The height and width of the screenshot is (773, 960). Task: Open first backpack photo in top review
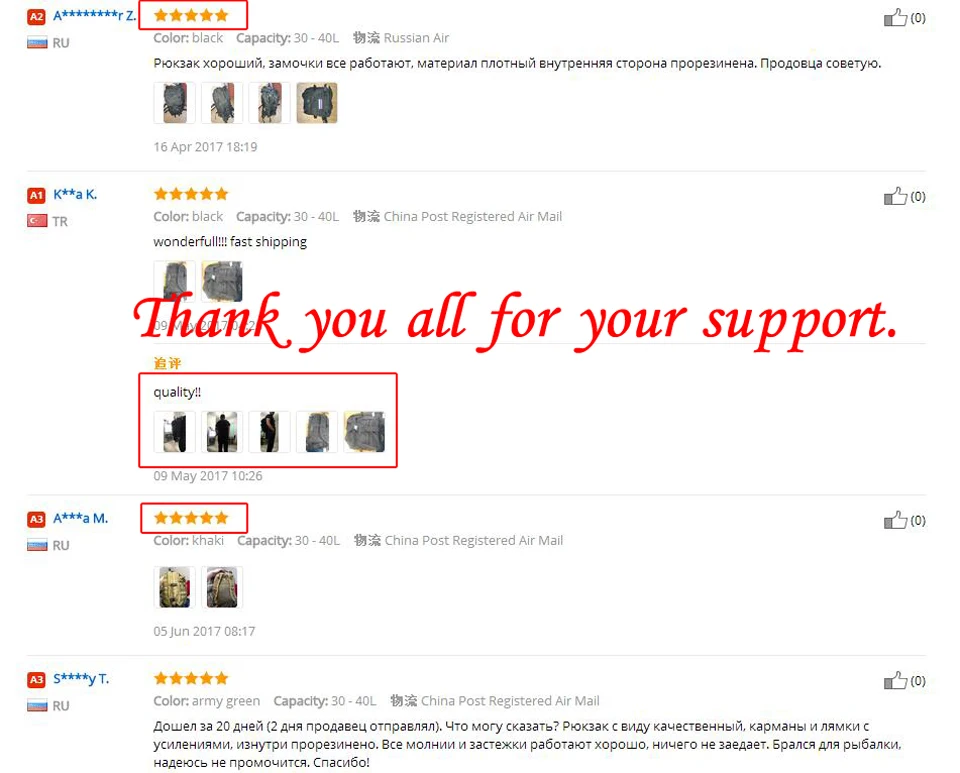pos(174,103)
